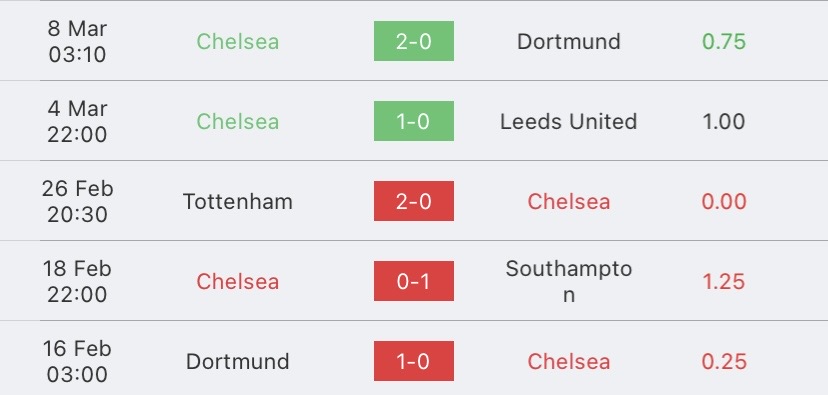Screen dimensions: 828x395
Task: Select Chelsea in the 18 Feb match
Action: pyautogui.click(x=238, y=281)
